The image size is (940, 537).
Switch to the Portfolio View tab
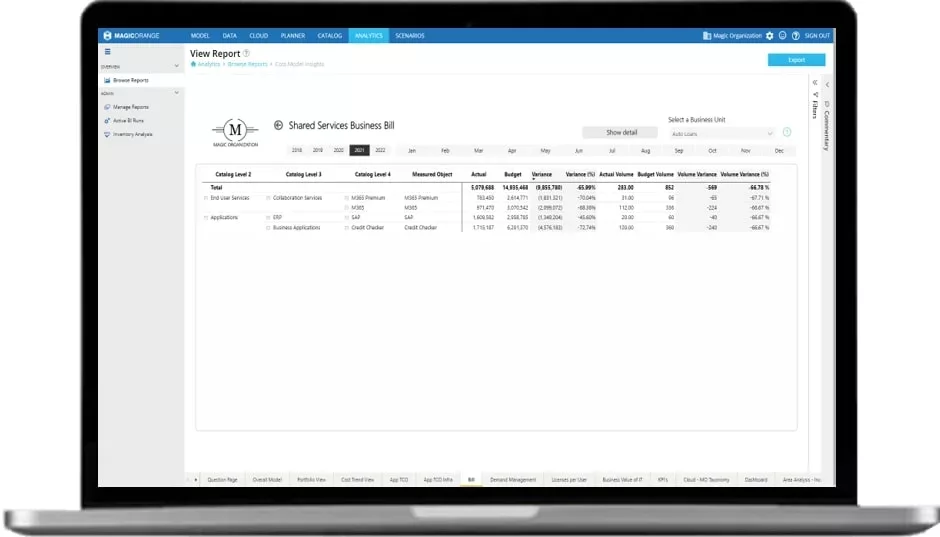[x=311, y=480]
